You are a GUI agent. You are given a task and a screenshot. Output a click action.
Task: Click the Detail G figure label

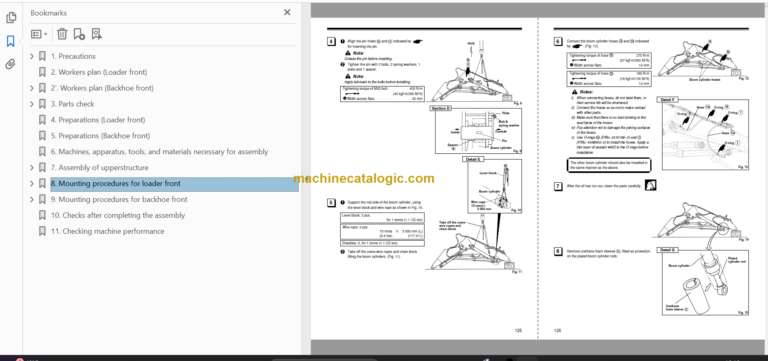(x=669, y=250)
